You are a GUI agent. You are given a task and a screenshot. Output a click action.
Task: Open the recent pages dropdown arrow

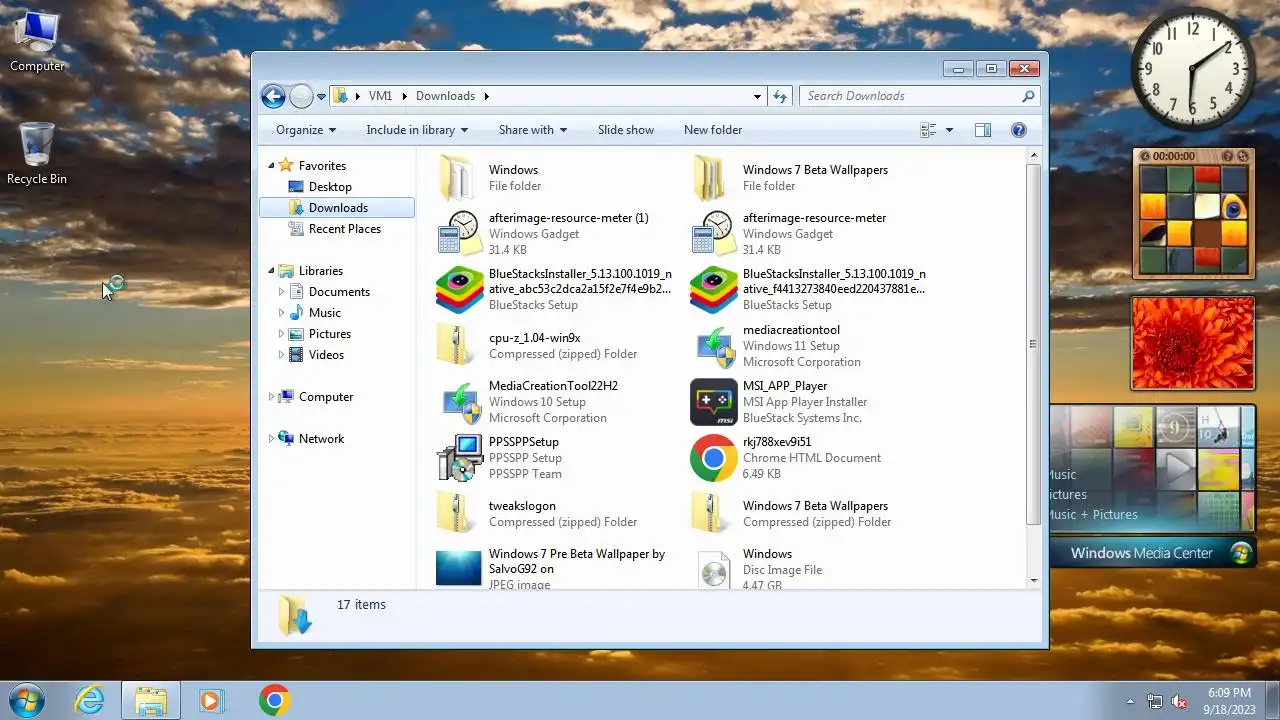point(321,97)
